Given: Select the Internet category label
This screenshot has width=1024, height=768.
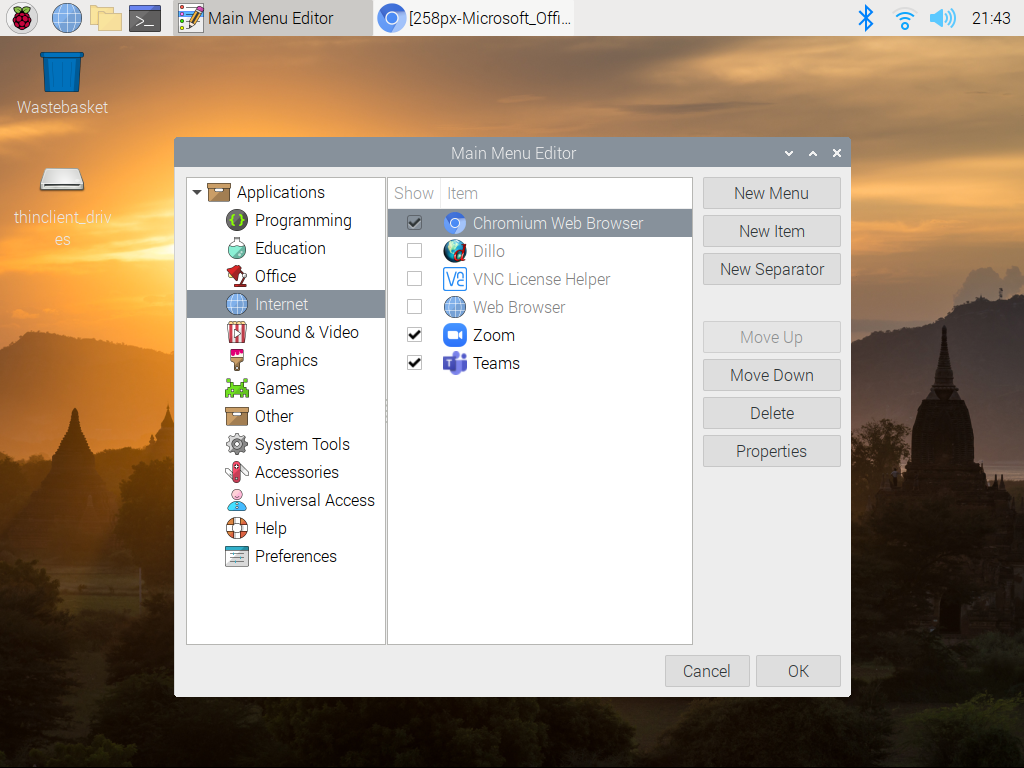Looking at the screenshot, I should pos(281,304).
